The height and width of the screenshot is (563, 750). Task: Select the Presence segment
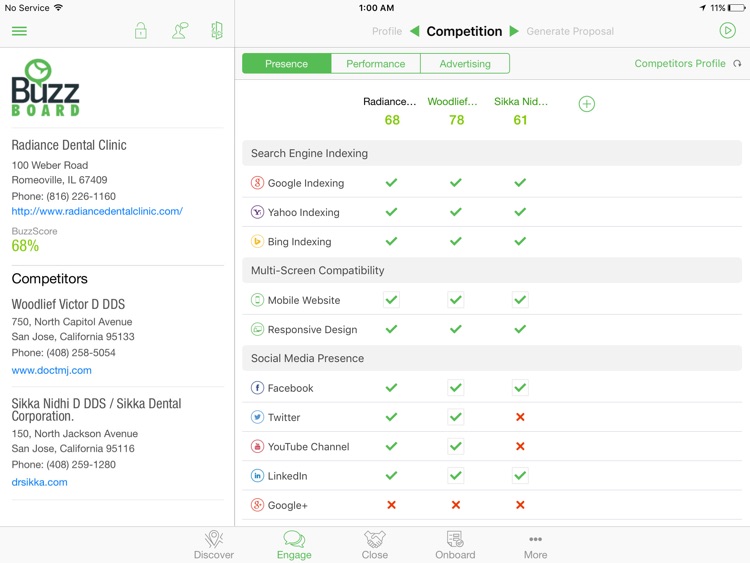pyautogui.click(x=287, y=64)
